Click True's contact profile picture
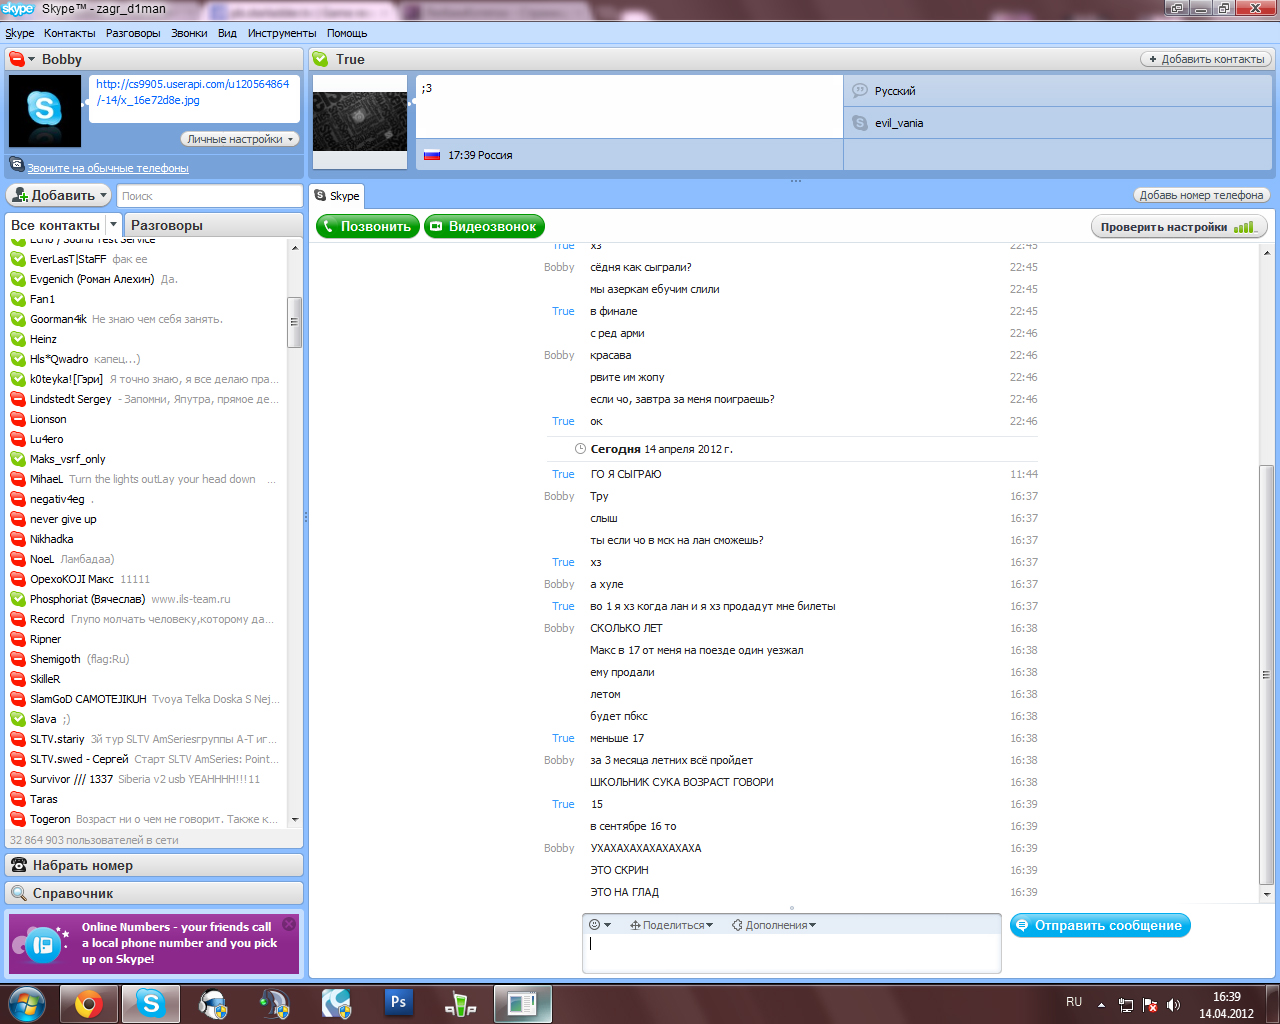Viewport: 1280px width, 1024px height. coord(360,121)
